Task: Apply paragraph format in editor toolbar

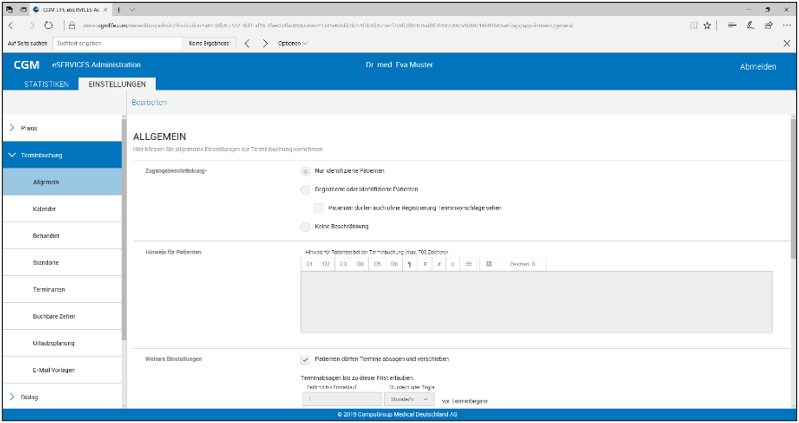Action: [x=410, y=264]
